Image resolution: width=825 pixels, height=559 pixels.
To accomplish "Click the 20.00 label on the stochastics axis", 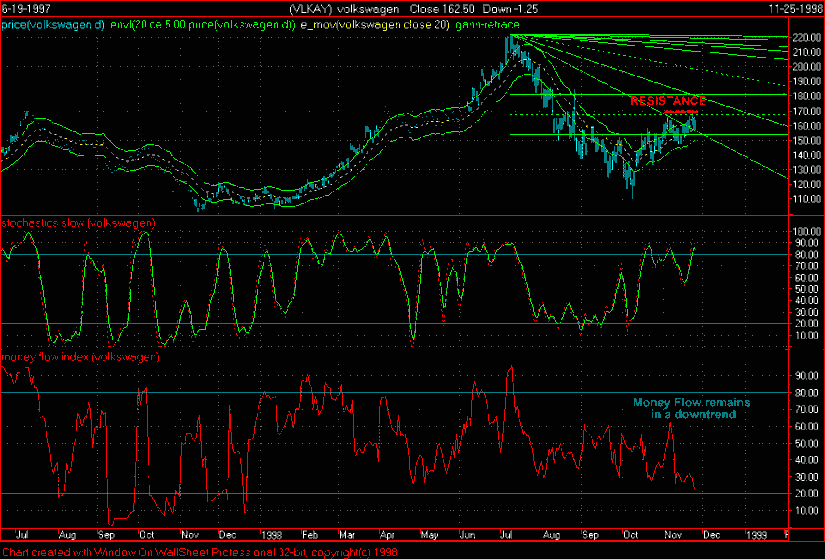I will tap(808, 324).
